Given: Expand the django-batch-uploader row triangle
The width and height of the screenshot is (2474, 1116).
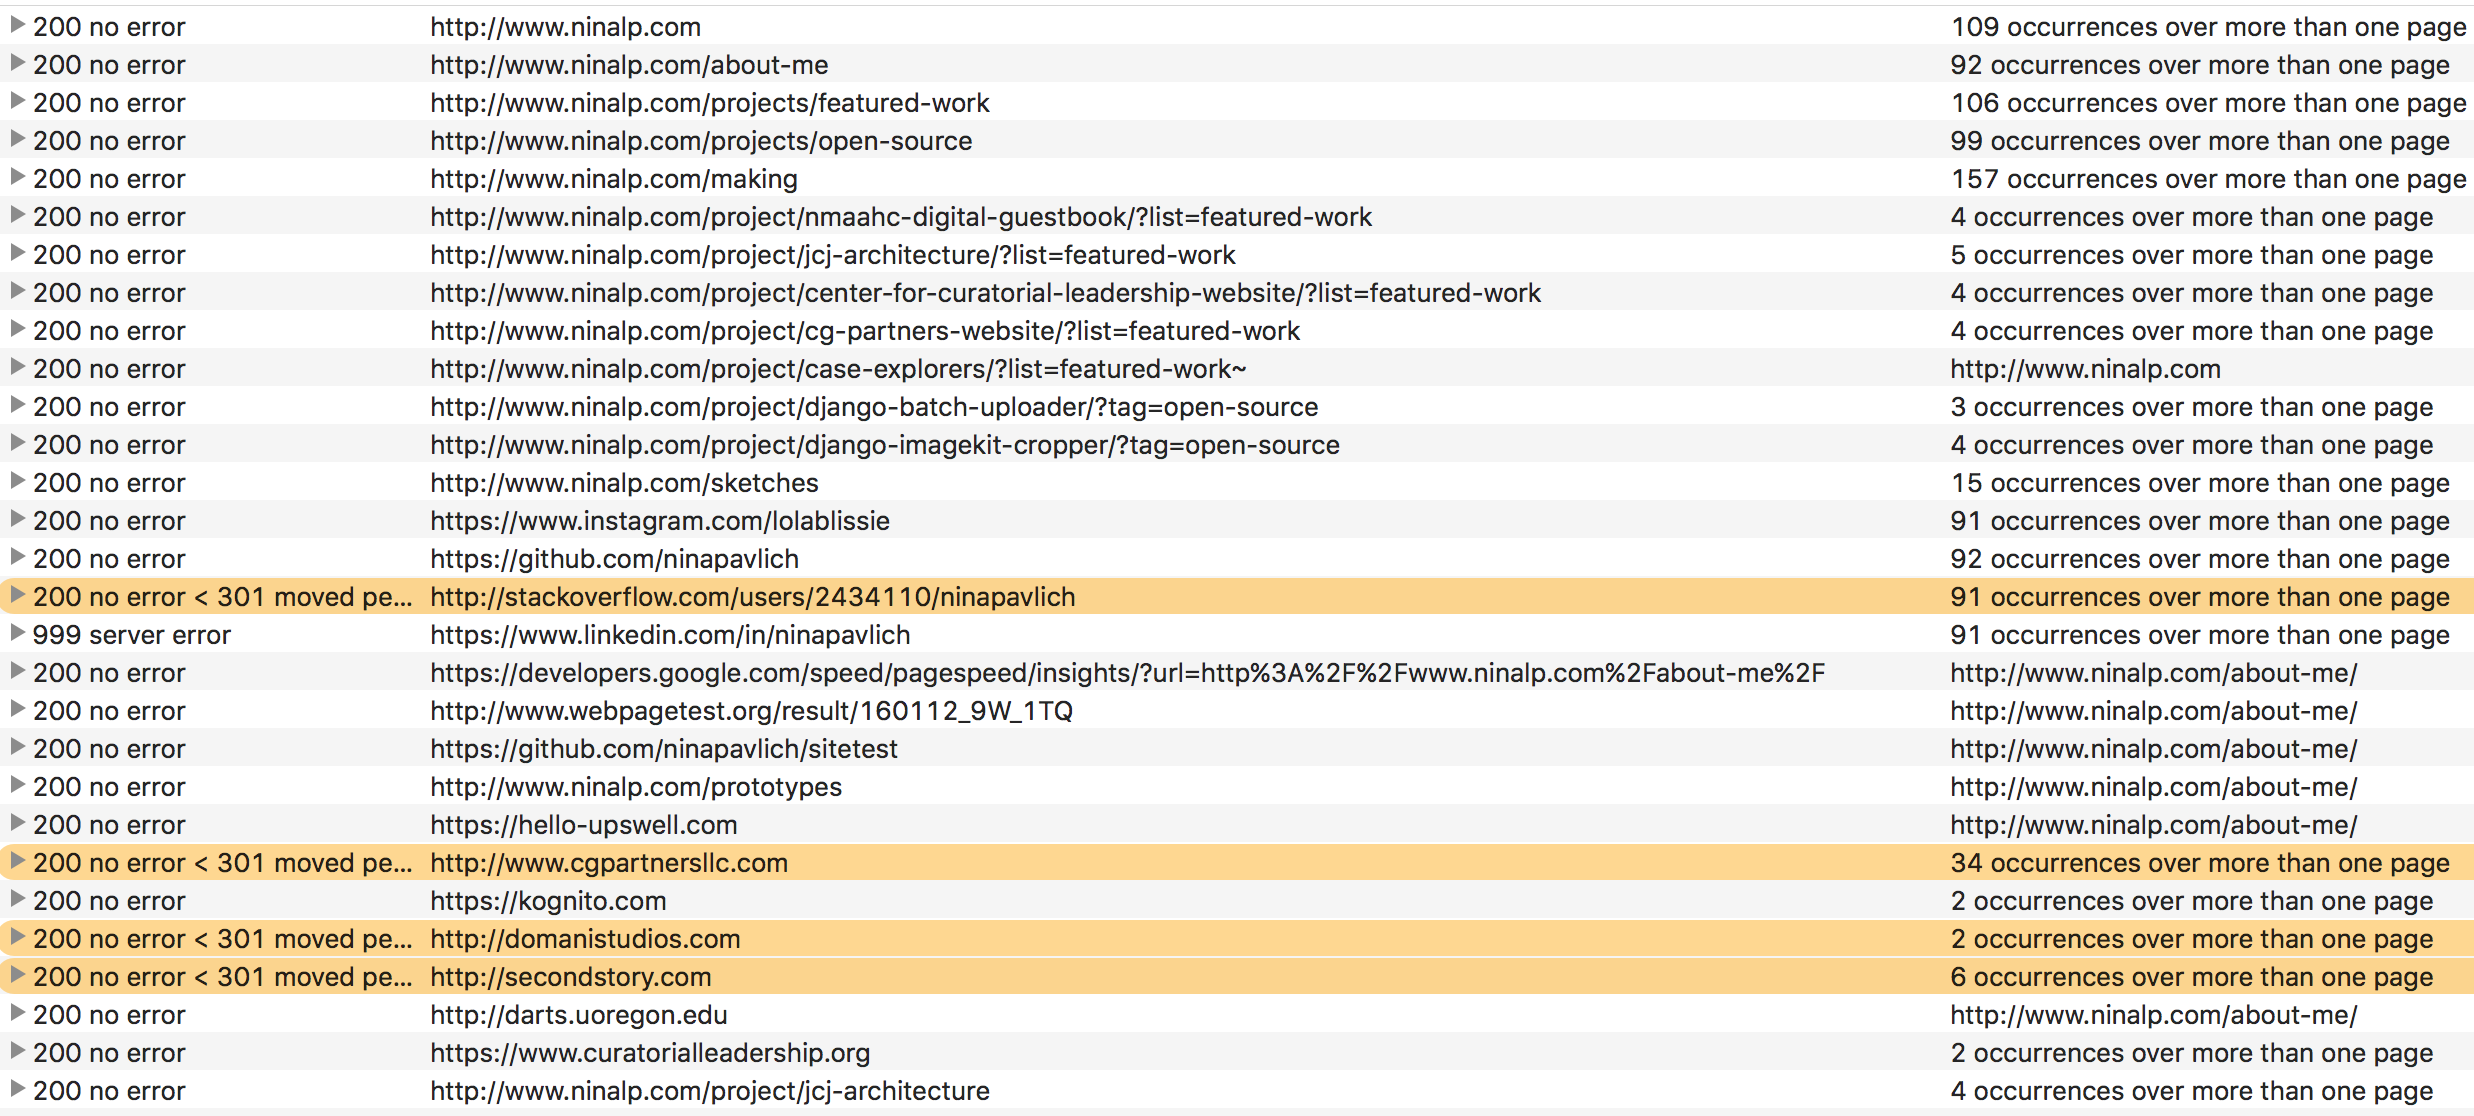Looking at the screenshot, I should pos(17,405).
